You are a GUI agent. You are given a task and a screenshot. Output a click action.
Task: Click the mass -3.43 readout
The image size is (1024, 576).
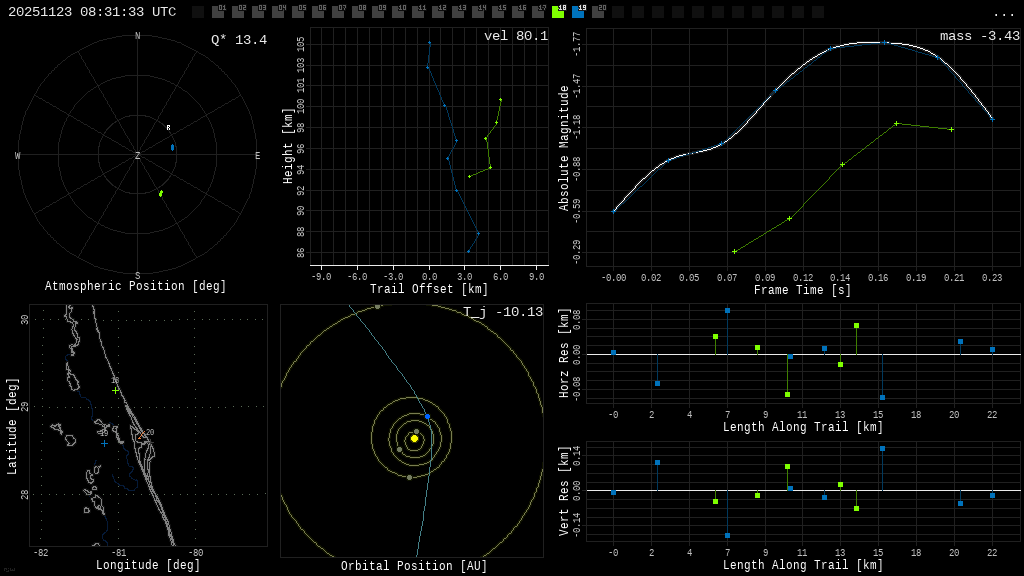point(979,36)
